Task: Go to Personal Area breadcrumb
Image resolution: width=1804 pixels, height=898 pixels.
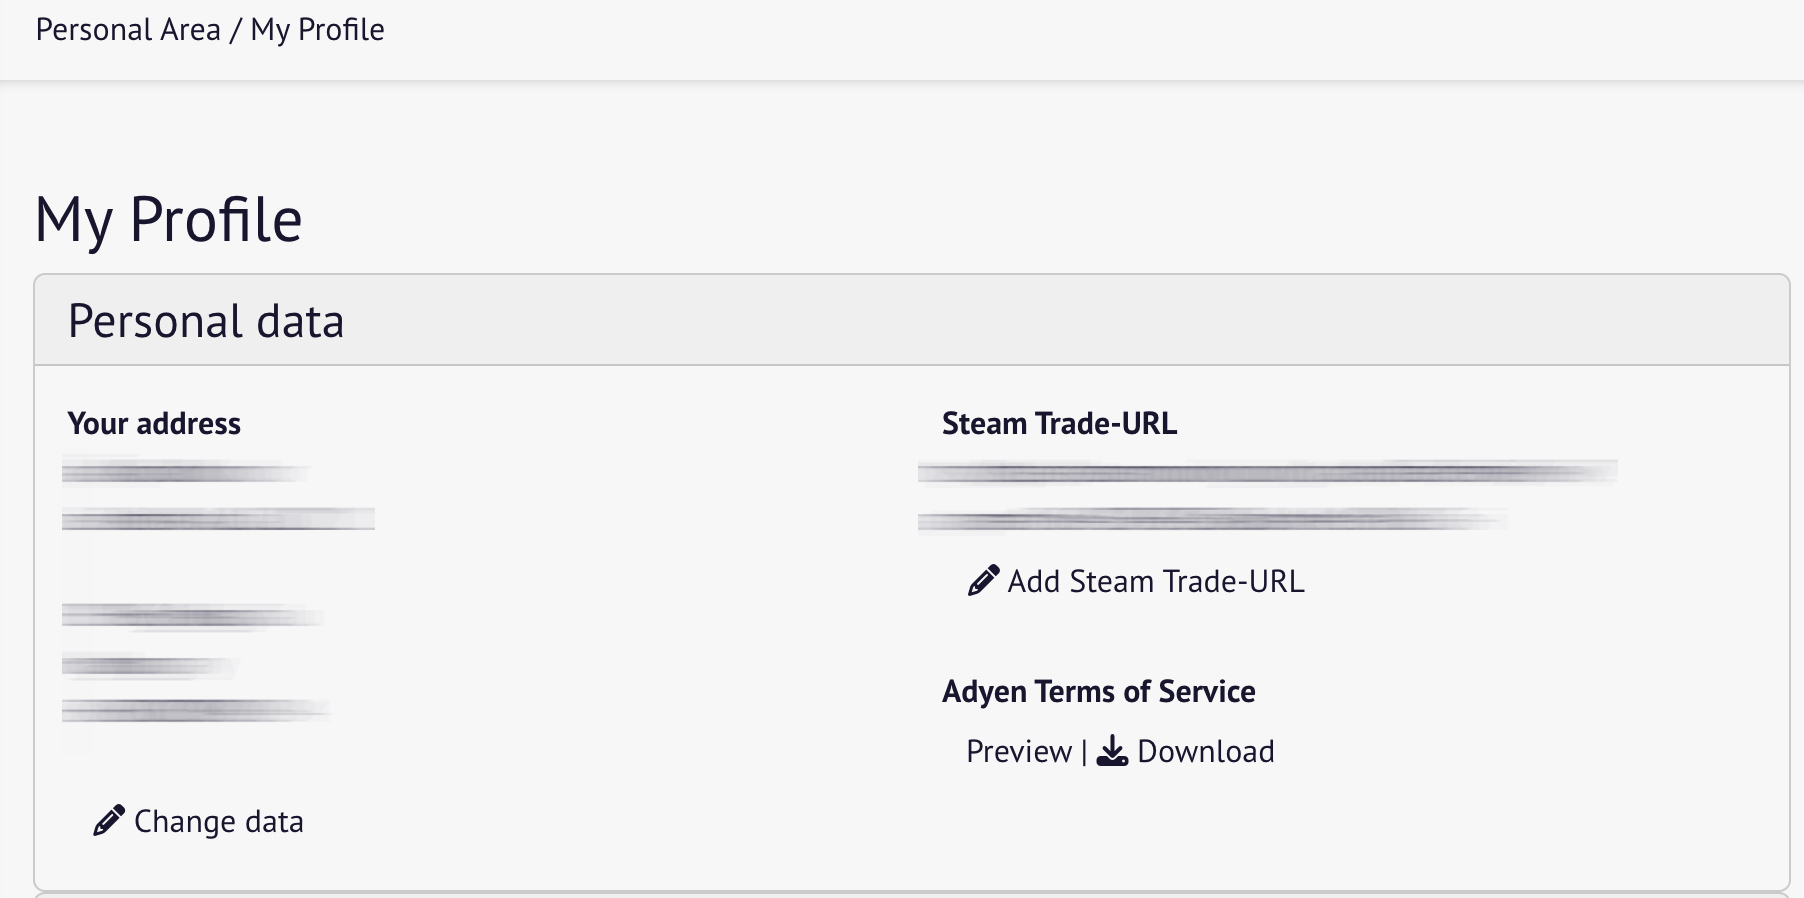Action: 128,30
